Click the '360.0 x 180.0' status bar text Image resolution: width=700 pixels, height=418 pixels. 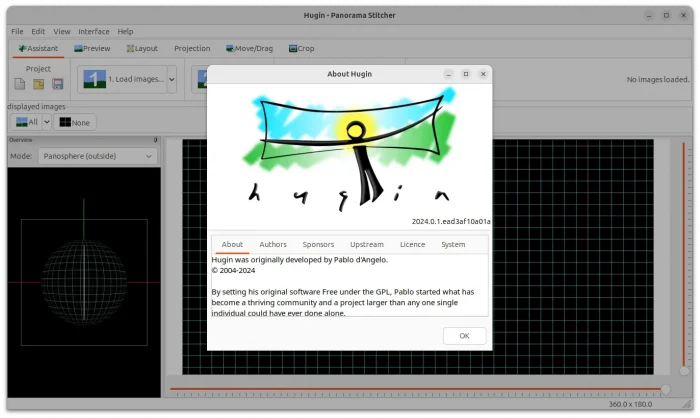(630, 404)
